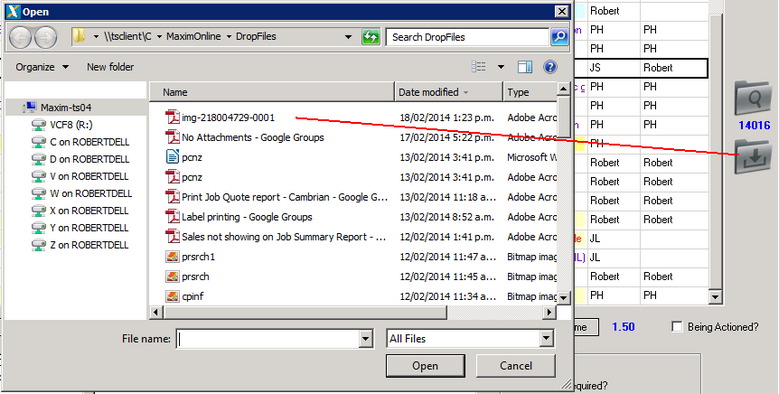Select the pcnz Microsoft Word document
Image resolution: width=779 pixels, height=394 pixels.
coord(184,158)
